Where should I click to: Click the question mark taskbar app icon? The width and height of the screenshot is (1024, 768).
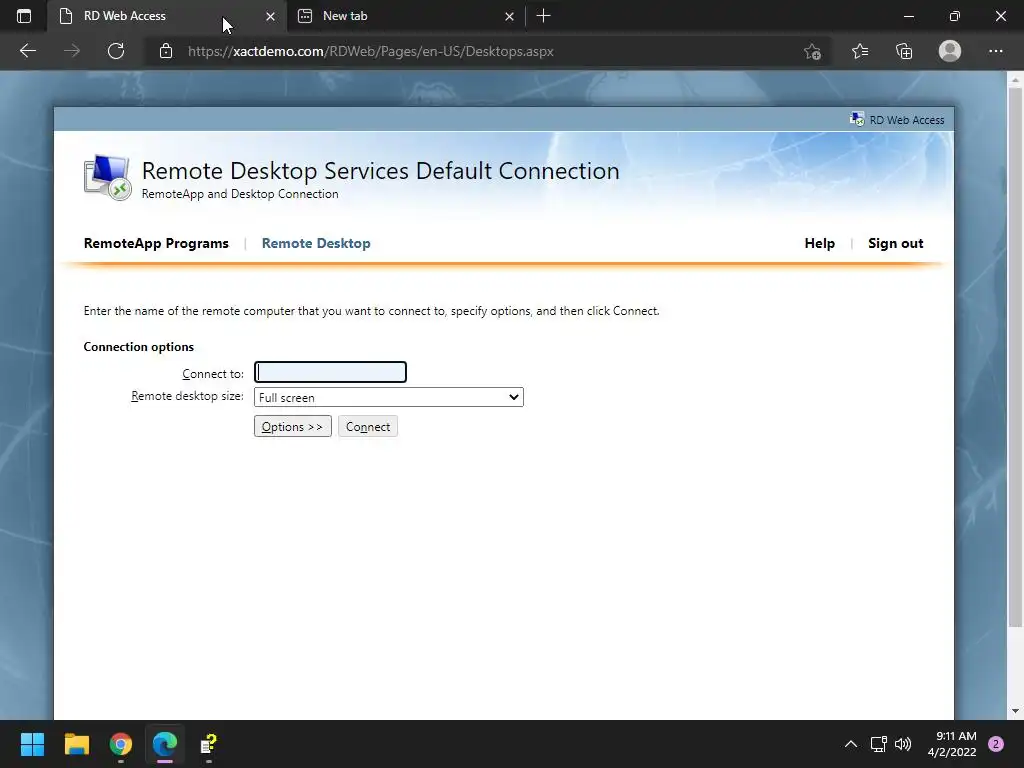point(209,744)
